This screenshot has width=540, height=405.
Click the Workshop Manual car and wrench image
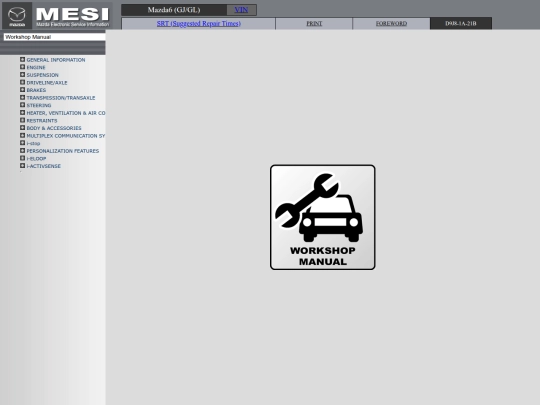[323, 217]
